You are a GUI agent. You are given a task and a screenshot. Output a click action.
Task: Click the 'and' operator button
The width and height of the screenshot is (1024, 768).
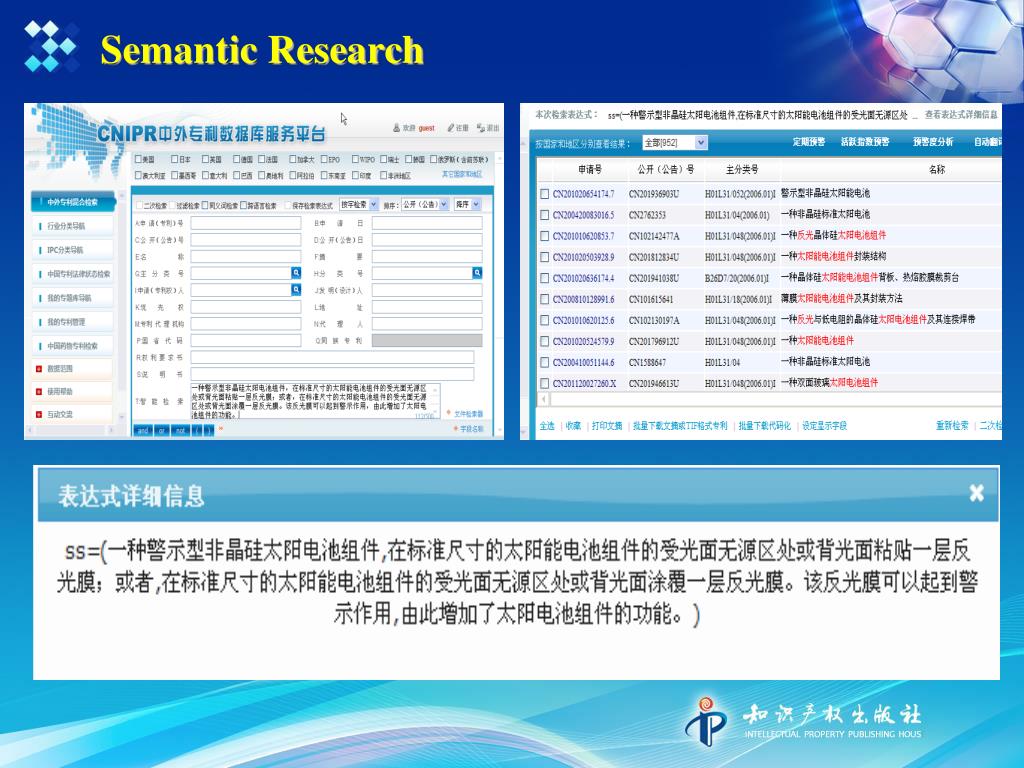click(143, 430)
